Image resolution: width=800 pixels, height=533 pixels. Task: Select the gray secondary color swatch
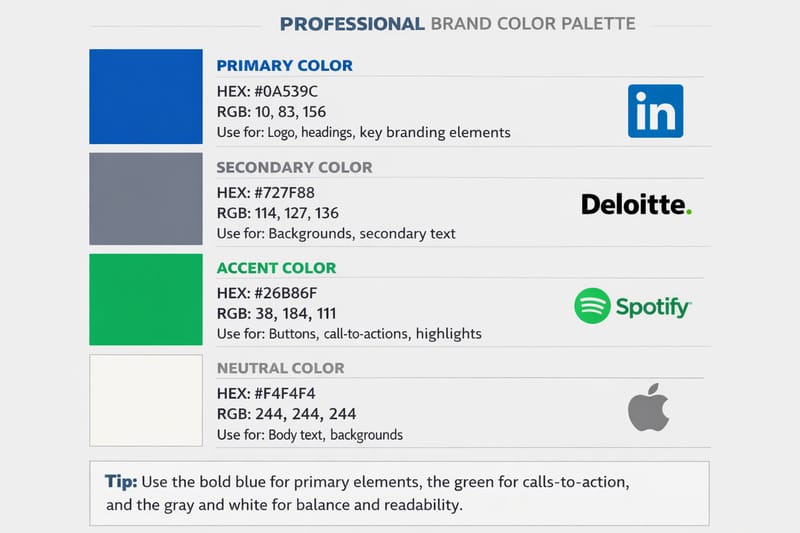[146, 199]
